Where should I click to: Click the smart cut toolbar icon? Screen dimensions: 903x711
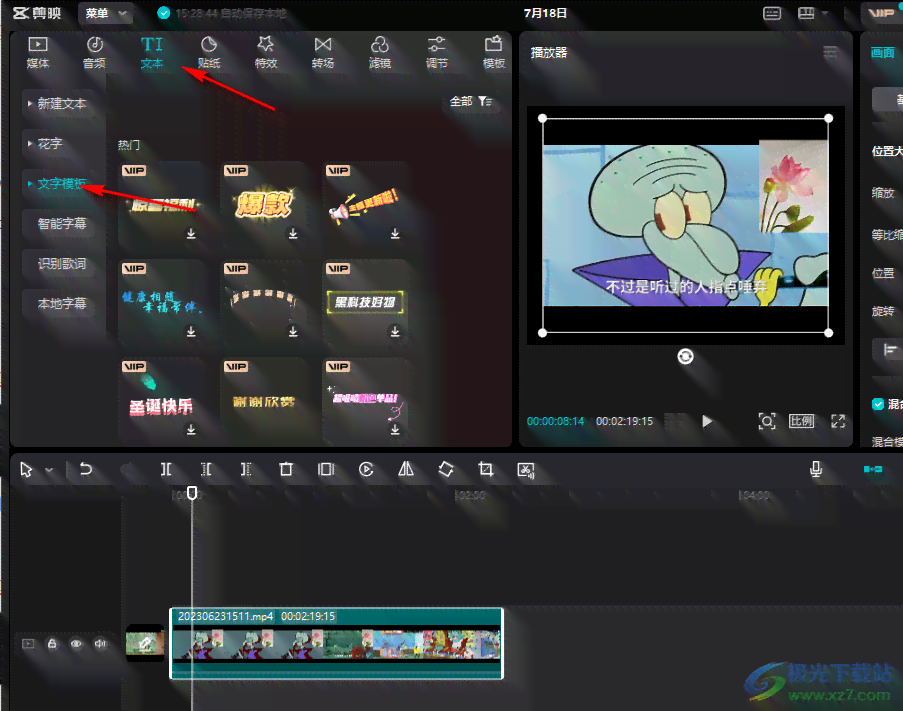point(526,470)
